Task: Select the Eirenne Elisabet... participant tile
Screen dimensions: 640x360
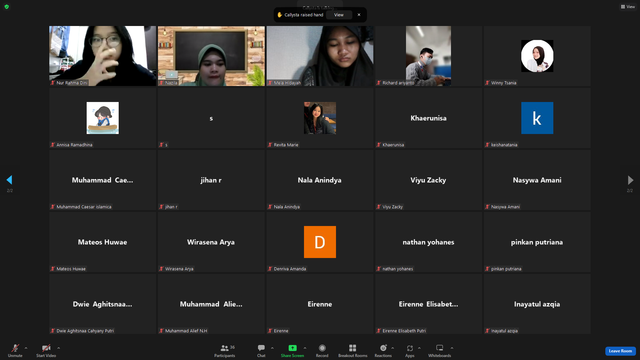Action: coord(428,304)
